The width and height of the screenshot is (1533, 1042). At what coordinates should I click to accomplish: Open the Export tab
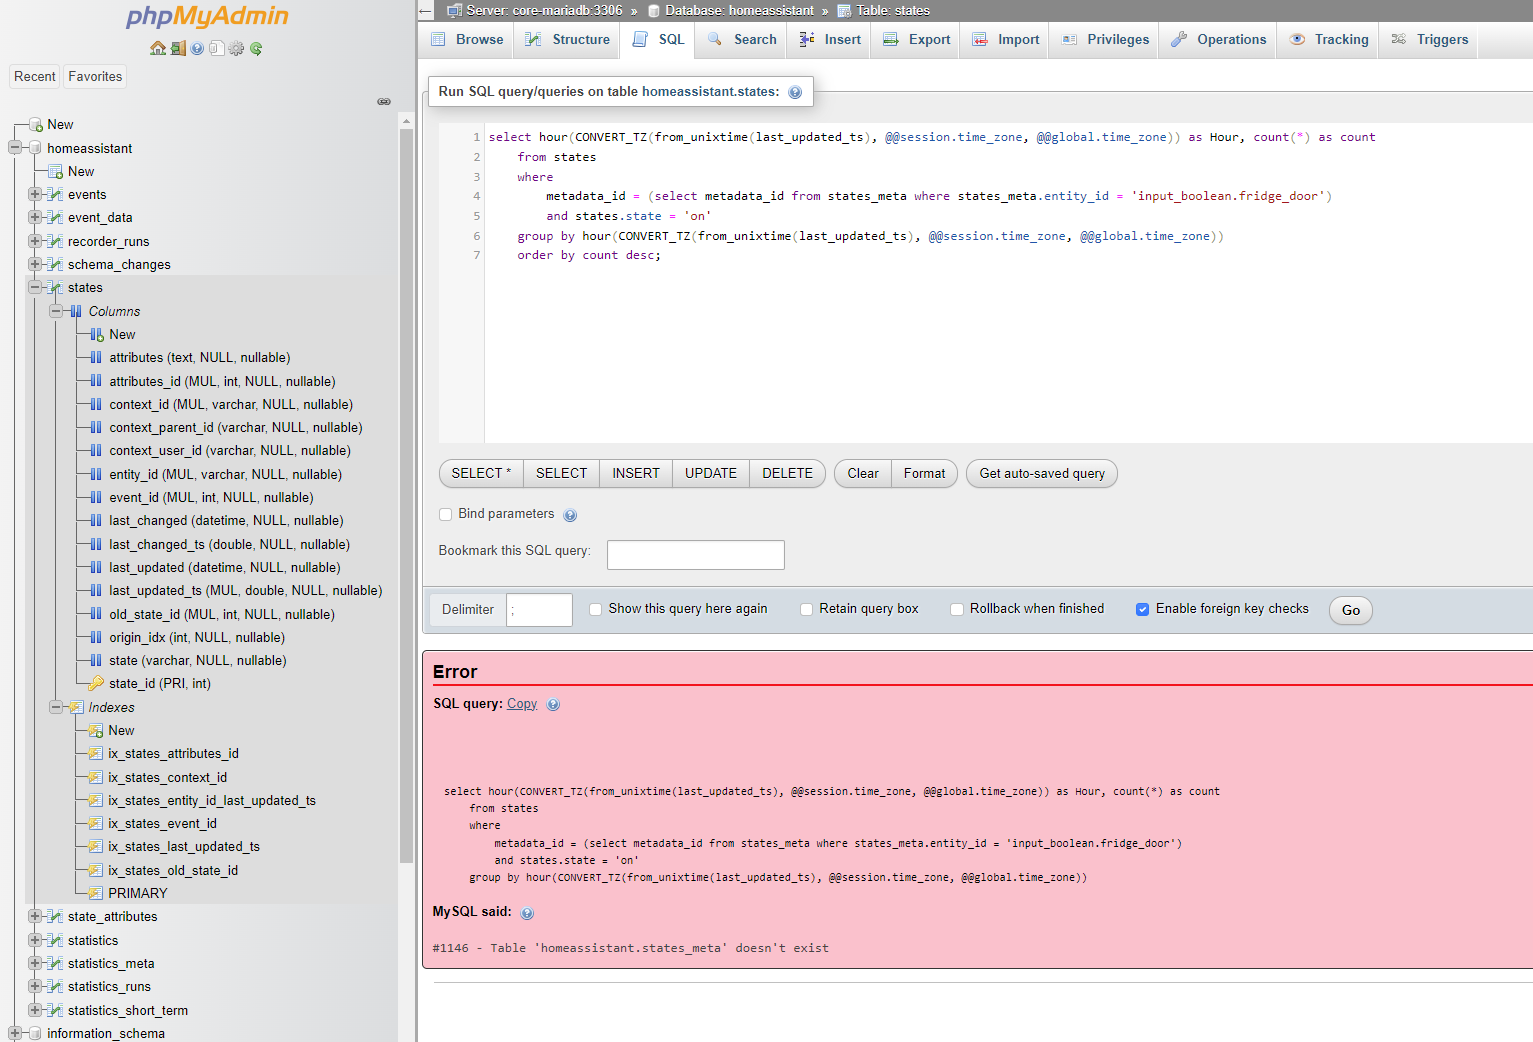point(916,40)
